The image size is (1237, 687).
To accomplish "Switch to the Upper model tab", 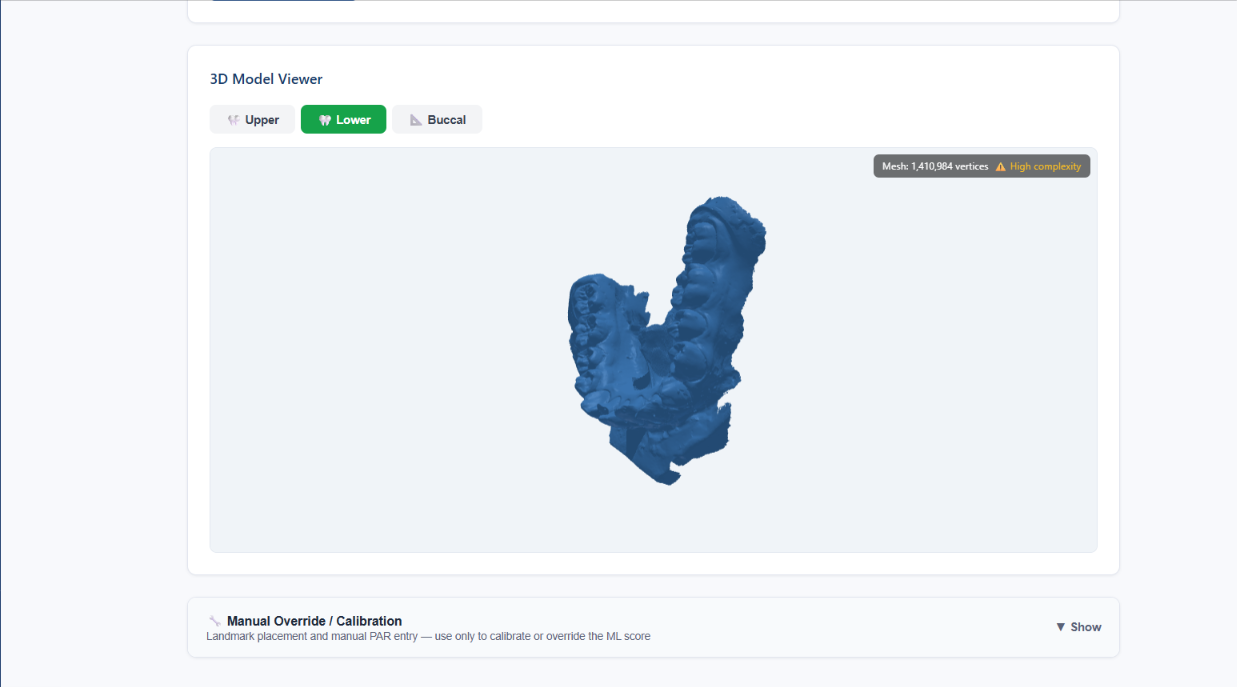I will (x=252, y=119).
